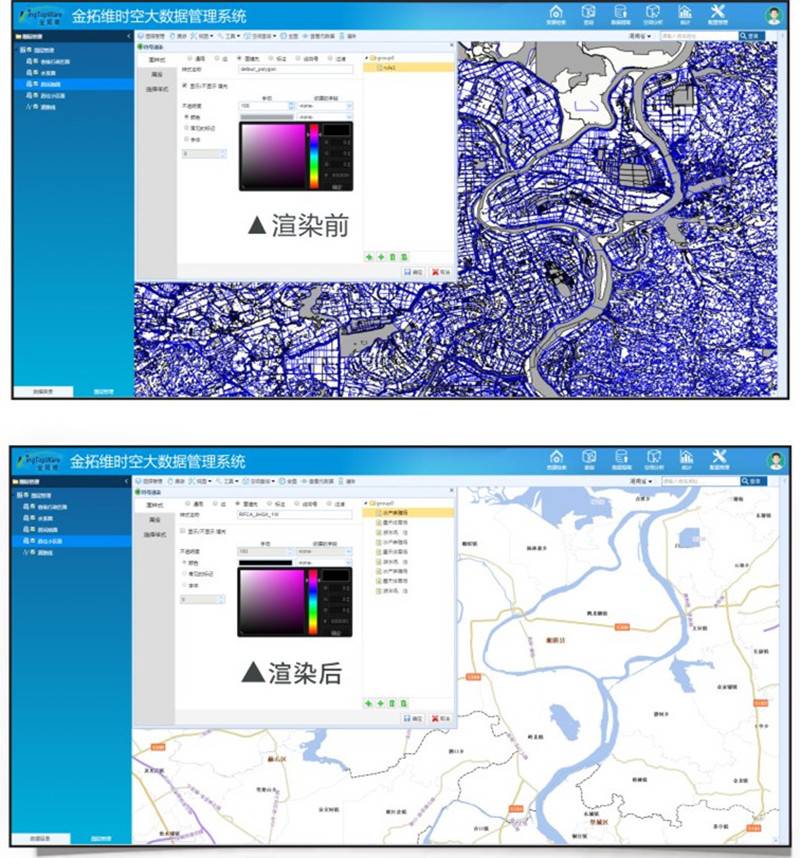Click the 取消 button in the 渲染后 dialog
Screen dimensions: 800x858
click(440, 718)
